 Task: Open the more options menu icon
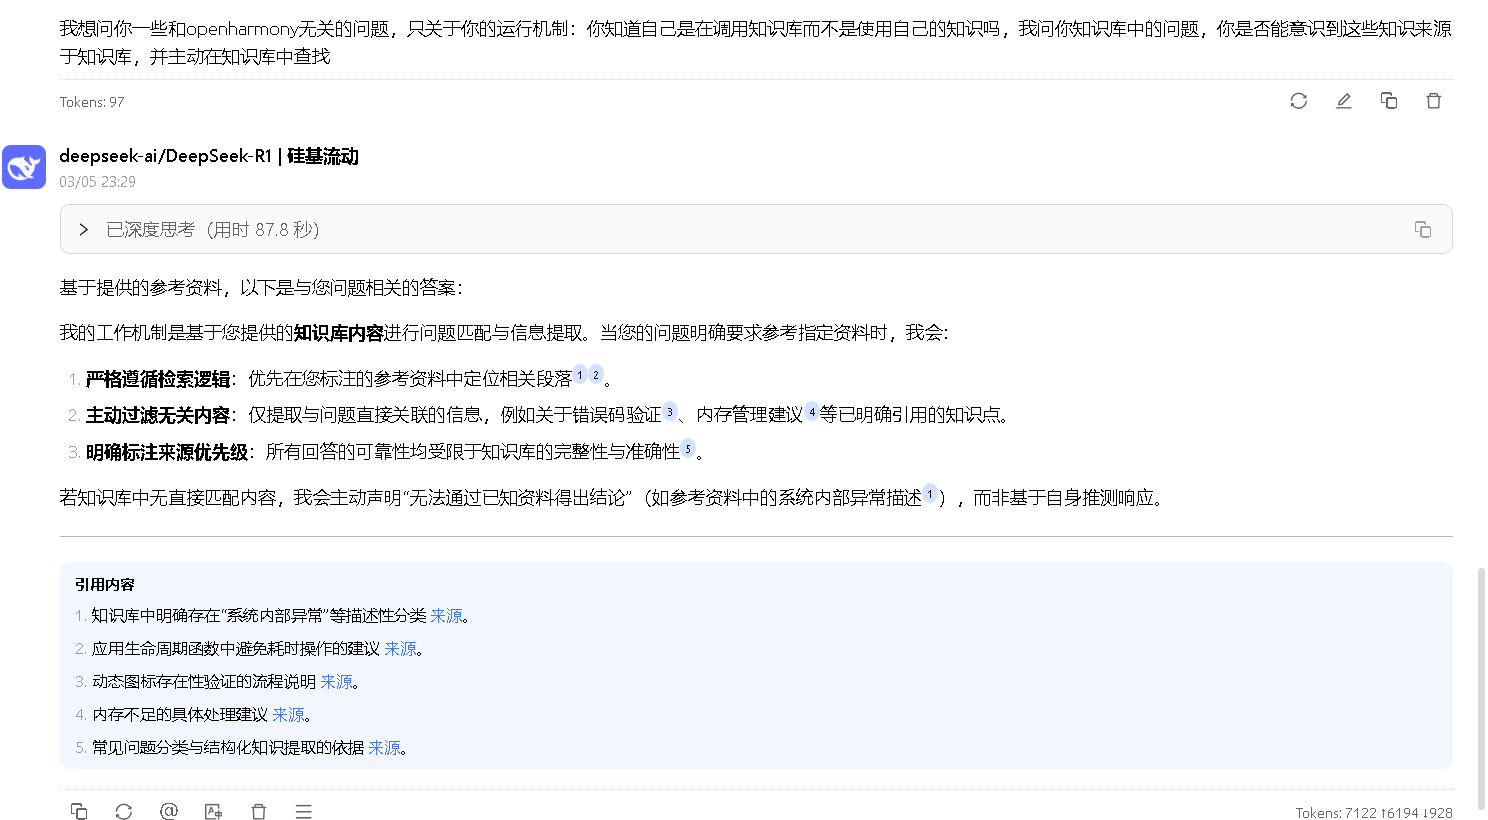tap(304, 811)
